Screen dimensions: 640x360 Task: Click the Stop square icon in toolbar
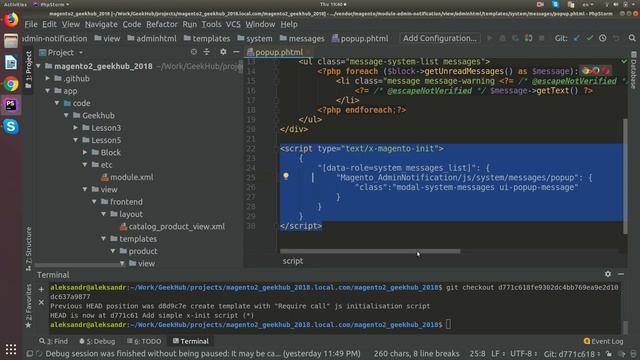click(542, 38)
